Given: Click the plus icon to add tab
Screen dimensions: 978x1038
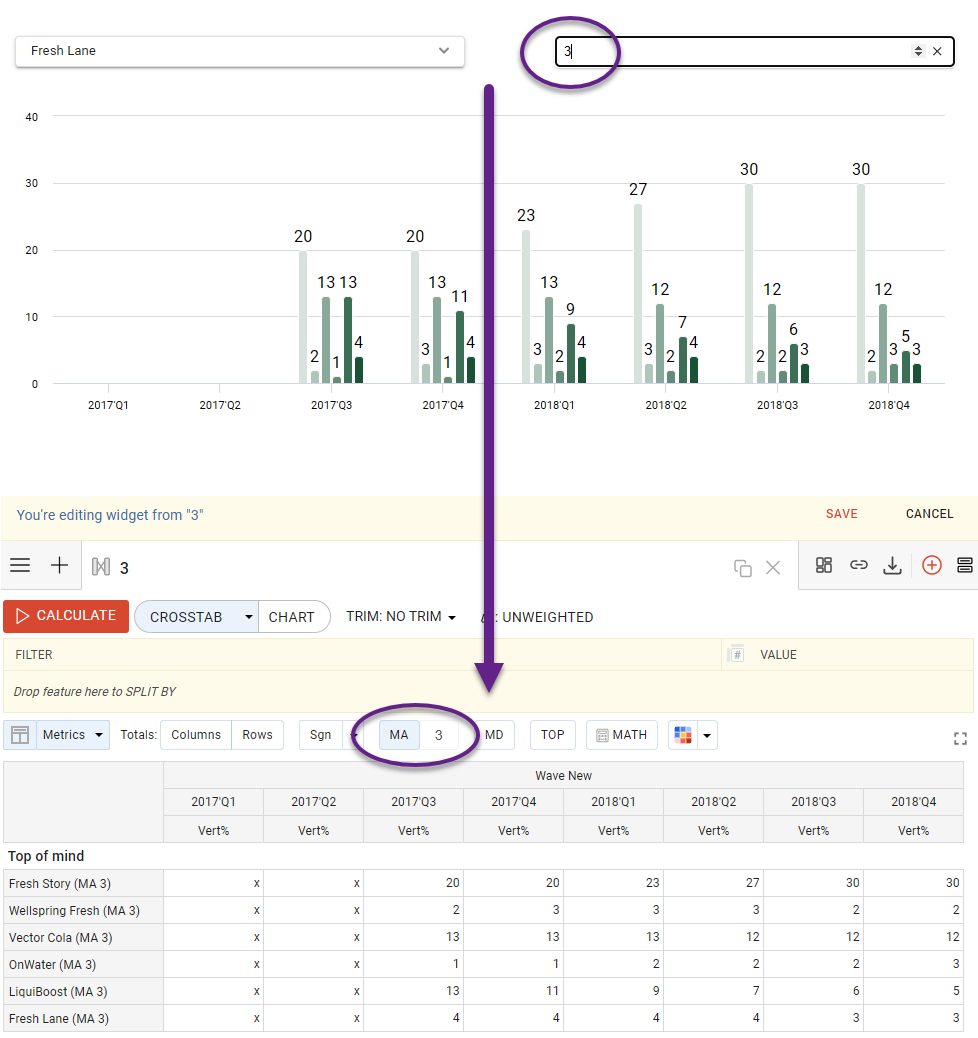Looking at the screenshot, I should coord(60,566).
